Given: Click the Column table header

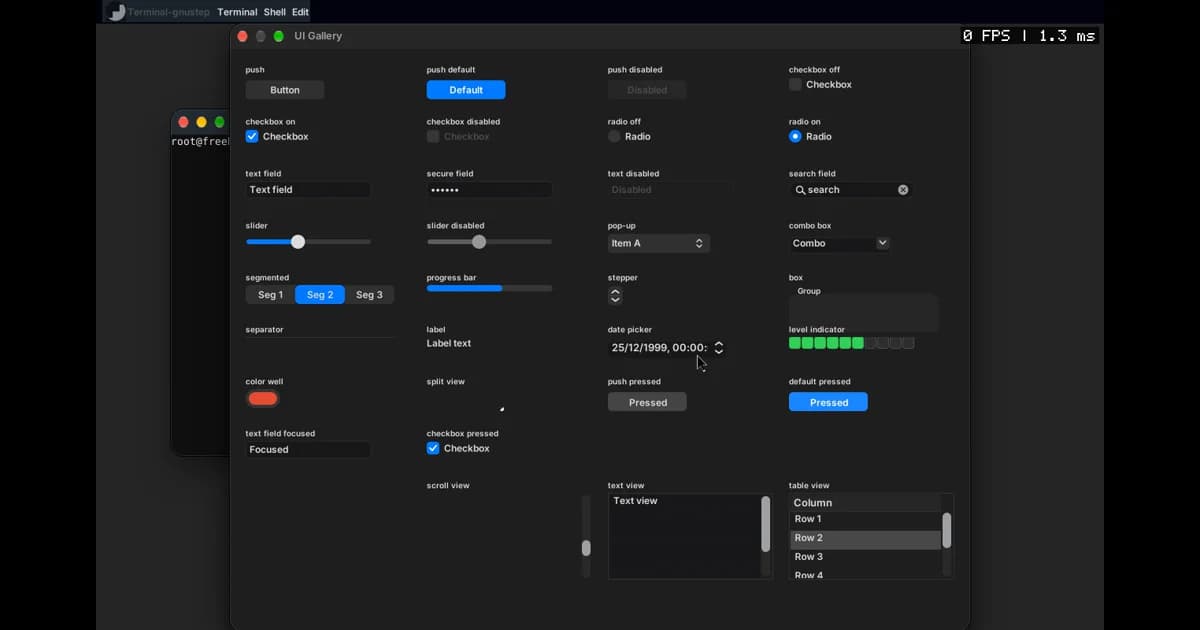Looking at the screenshot, I should [865, 503].
